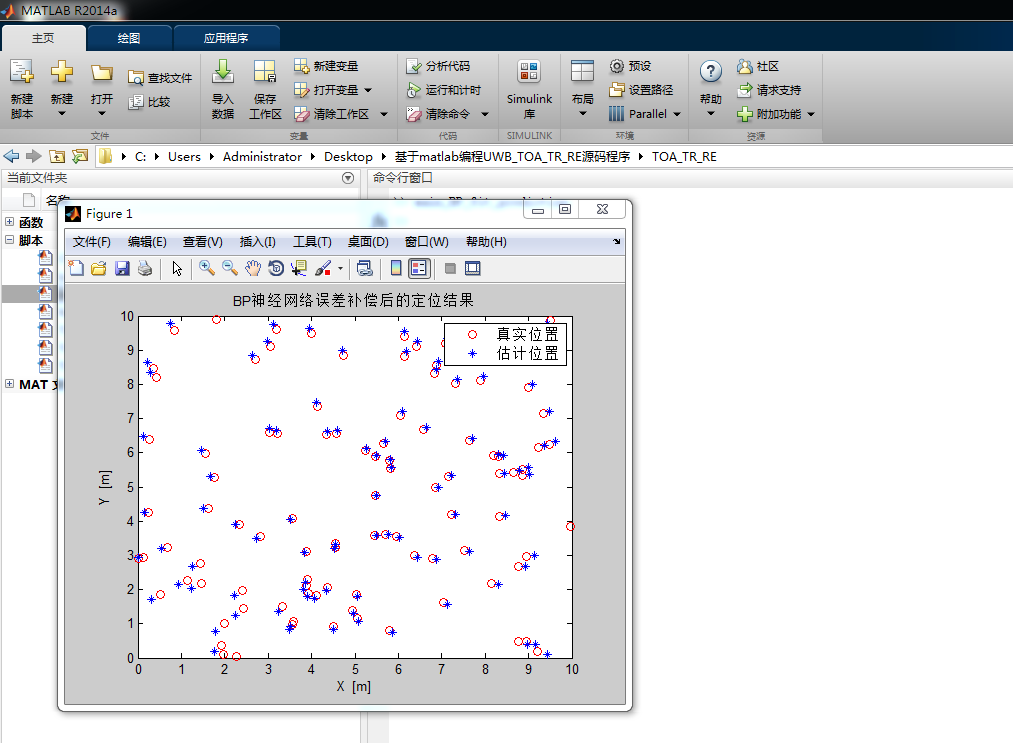Click the Users path segment
Screen dimensions: 1013x743
184,156
